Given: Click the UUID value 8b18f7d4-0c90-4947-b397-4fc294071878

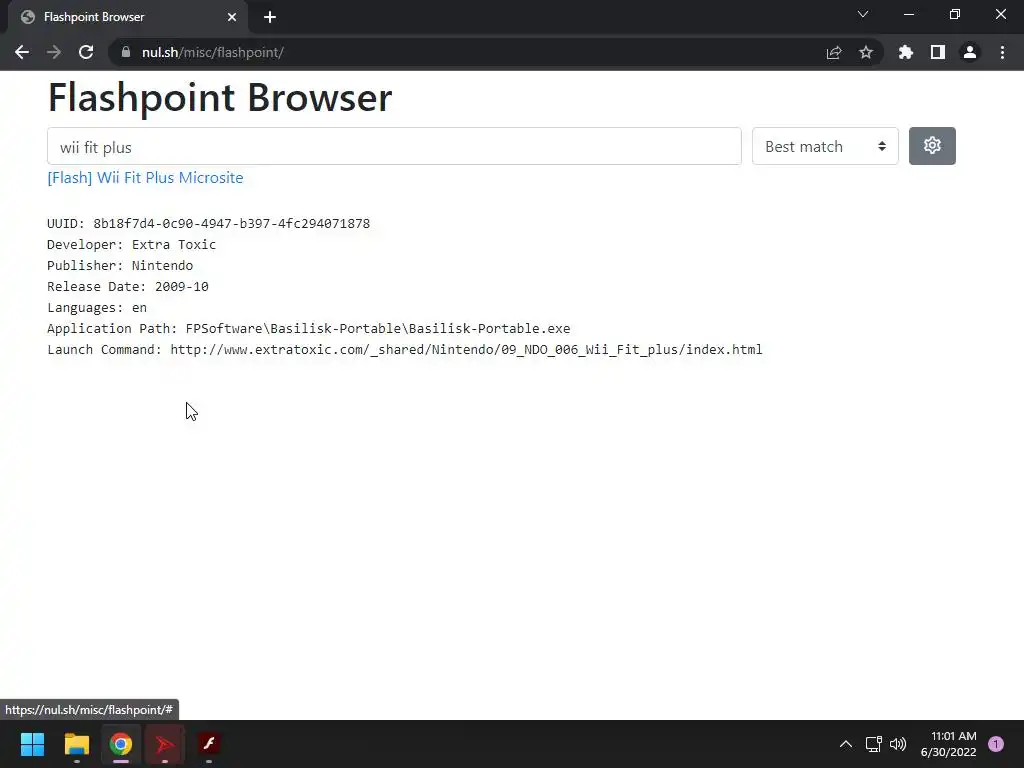Looking at the screenshot, I should click(231, 223).
